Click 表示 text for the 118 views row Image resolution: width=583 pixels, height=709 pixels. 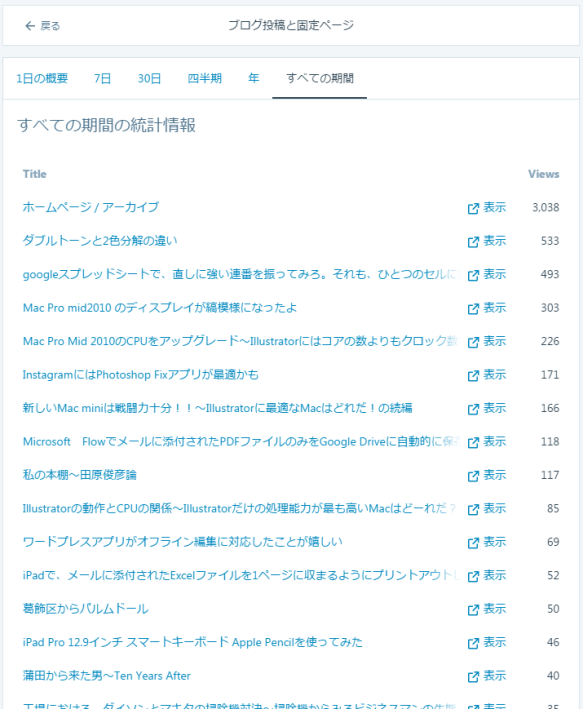[x=495, y=441]
